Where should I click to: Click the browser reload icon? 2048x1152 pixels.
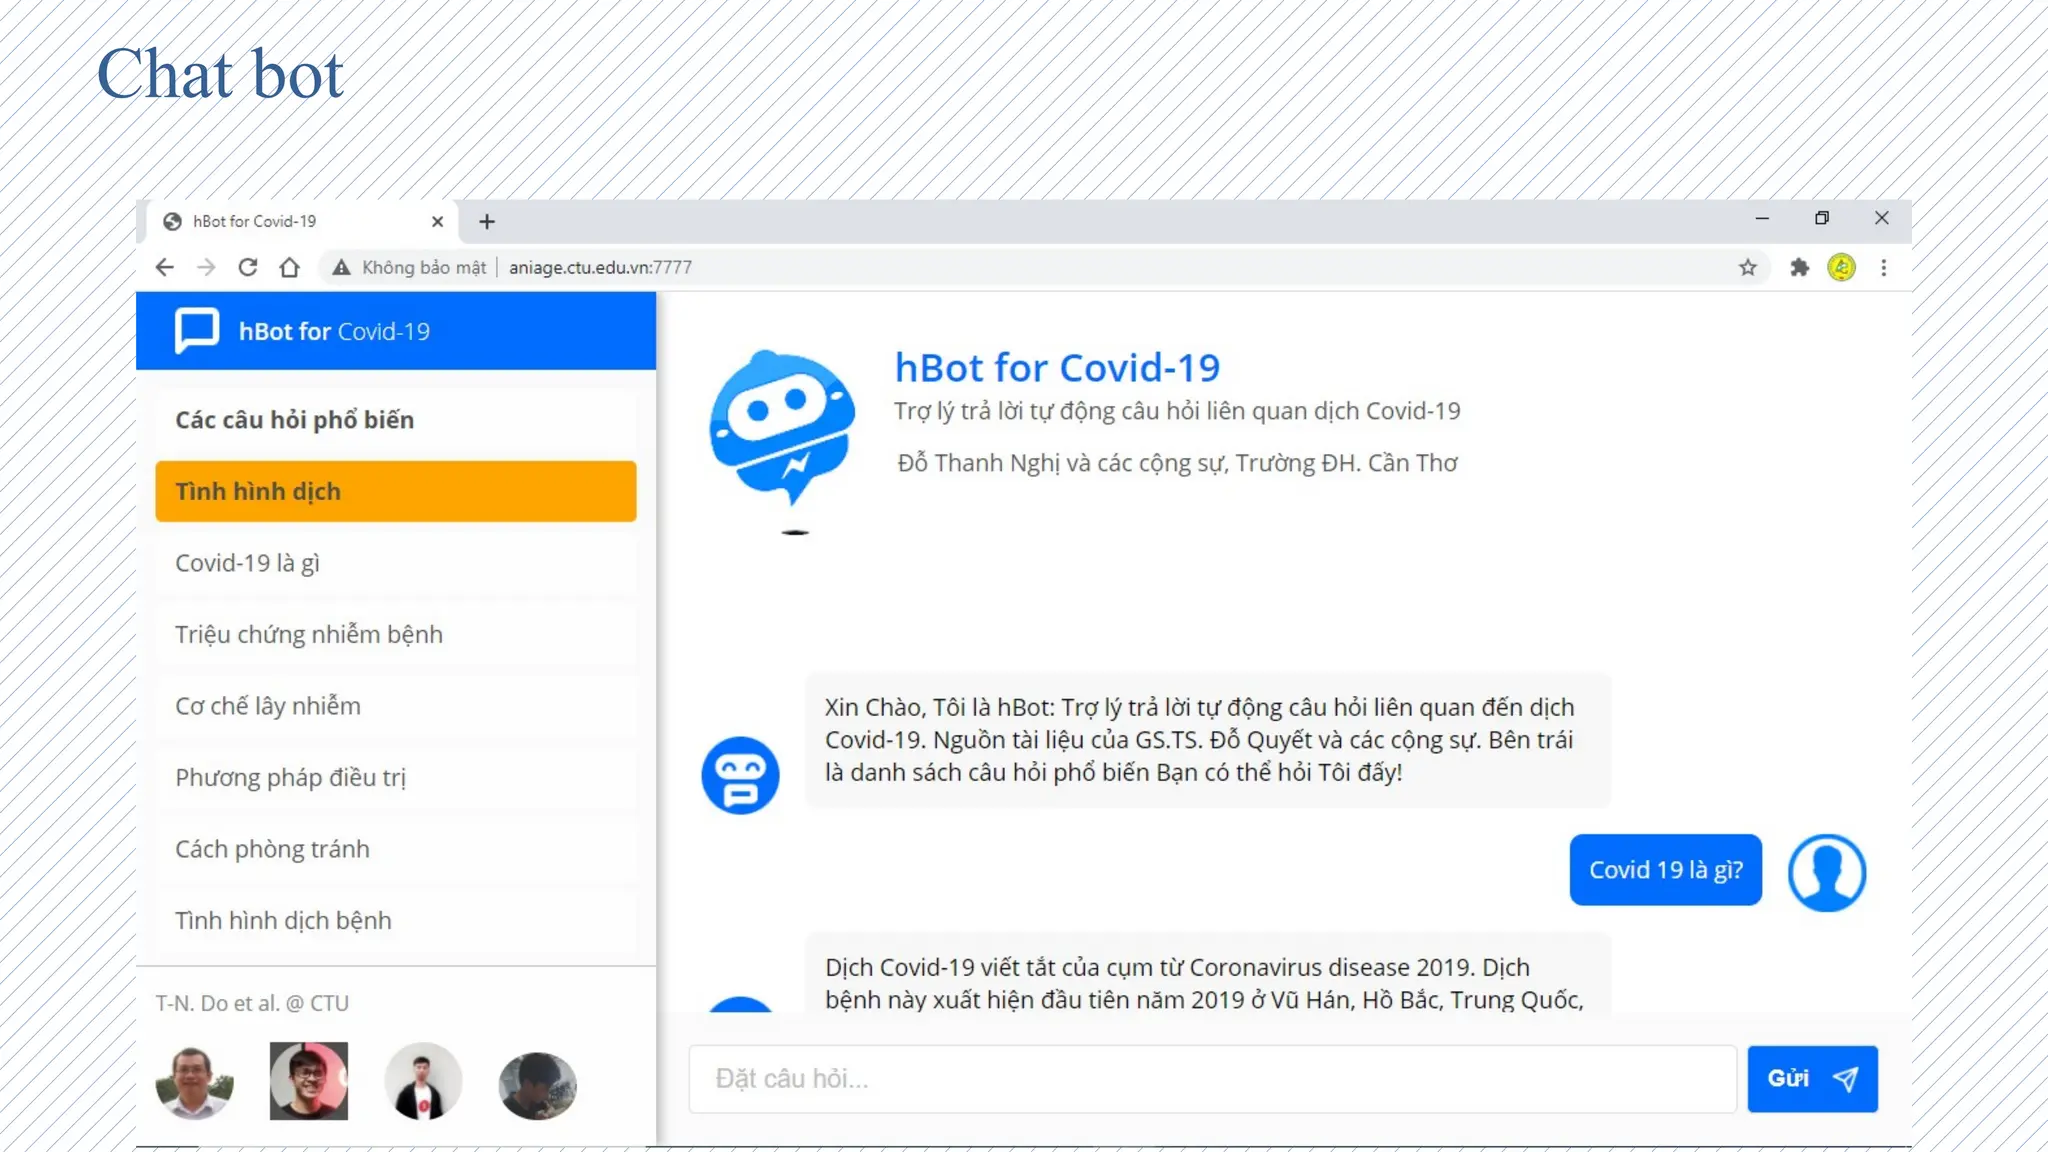248,267
